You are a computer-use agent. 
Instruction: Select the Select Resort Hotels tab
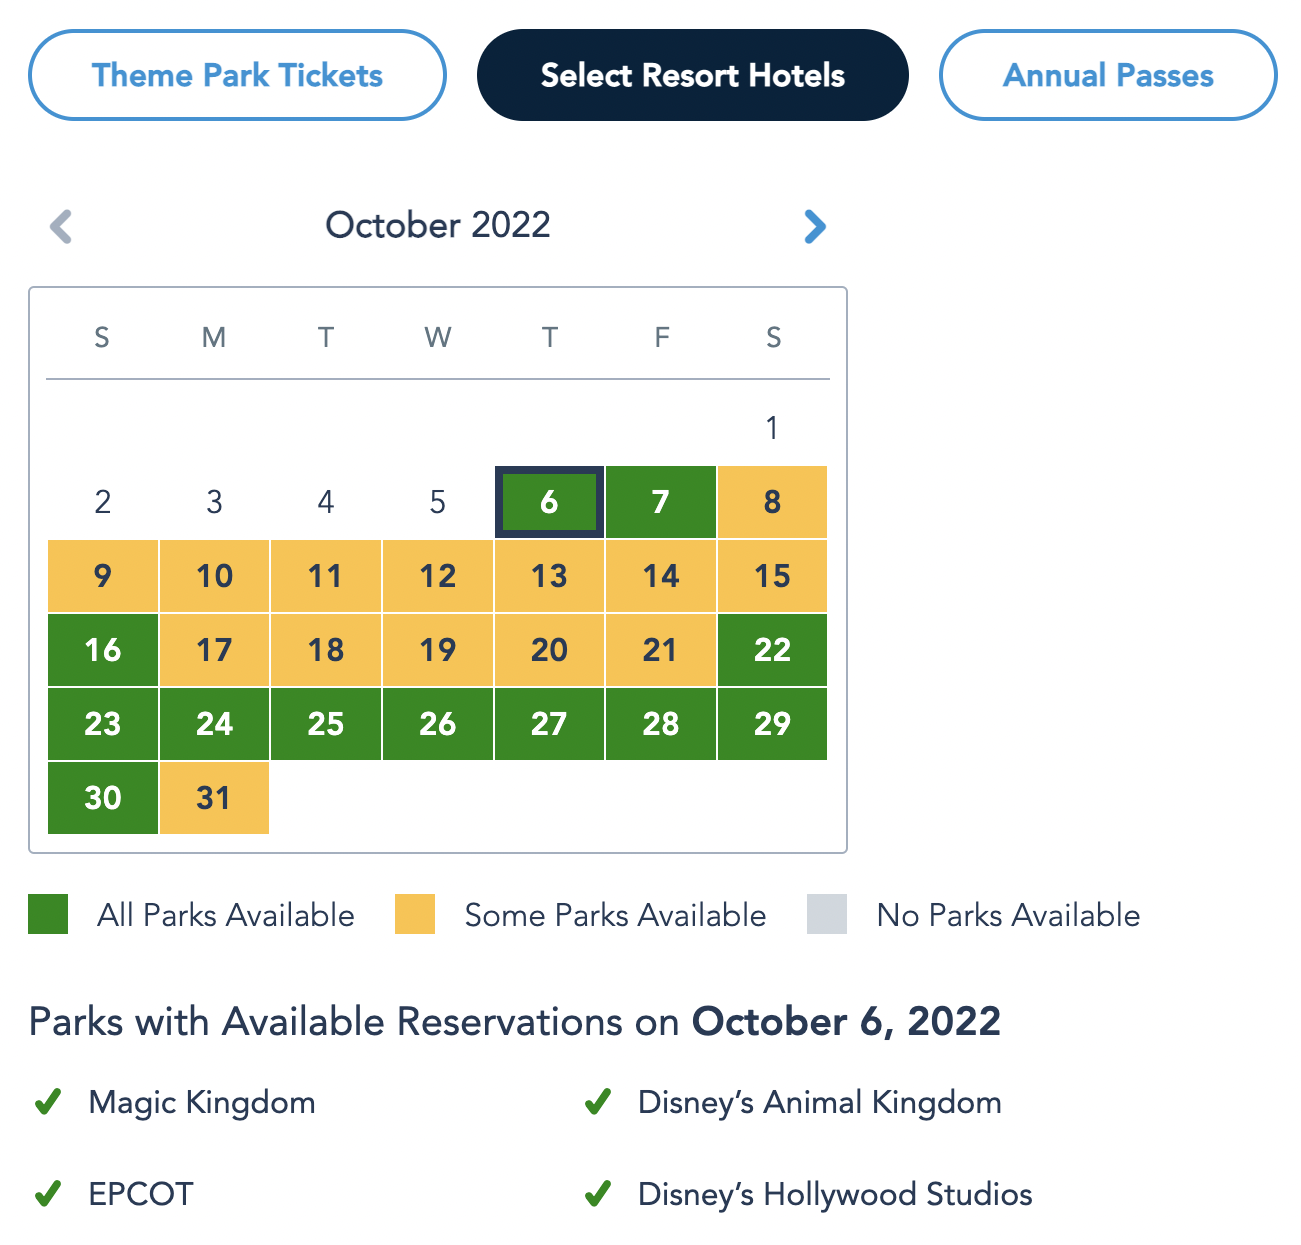692,76
